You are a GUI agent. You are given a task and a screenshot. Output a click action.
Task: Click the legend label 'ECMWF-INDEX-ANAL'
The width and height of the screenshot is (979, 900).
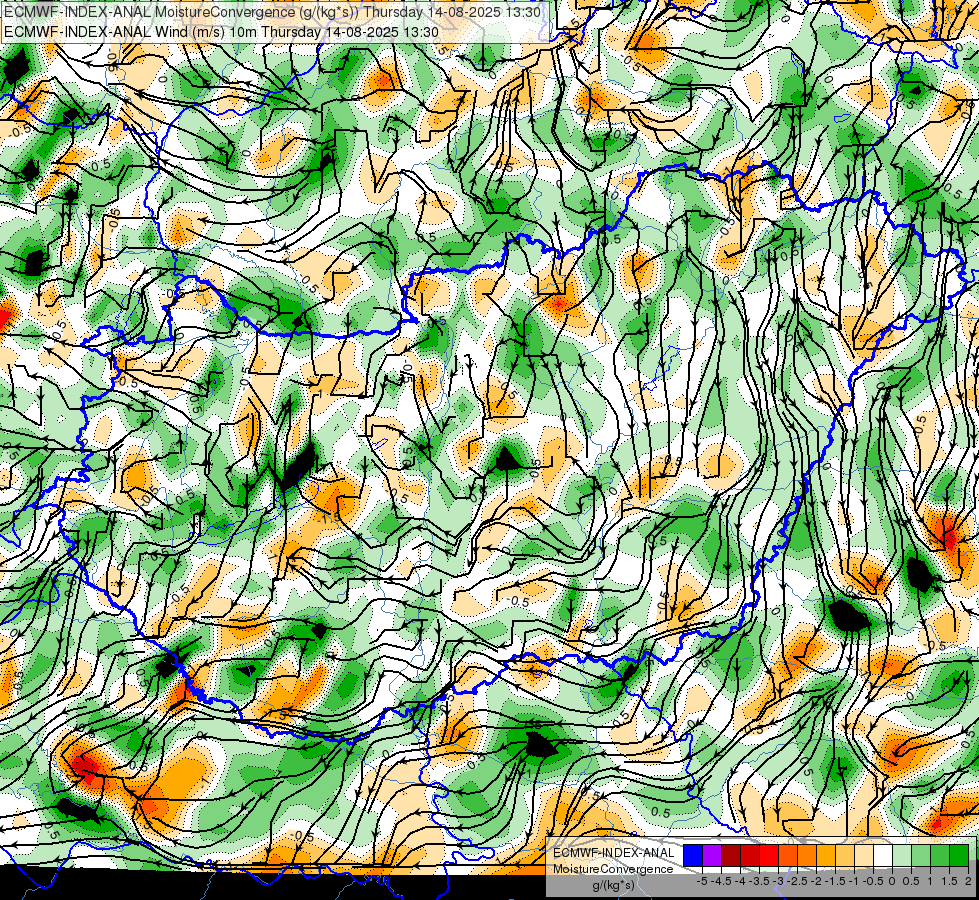point(614,853)
